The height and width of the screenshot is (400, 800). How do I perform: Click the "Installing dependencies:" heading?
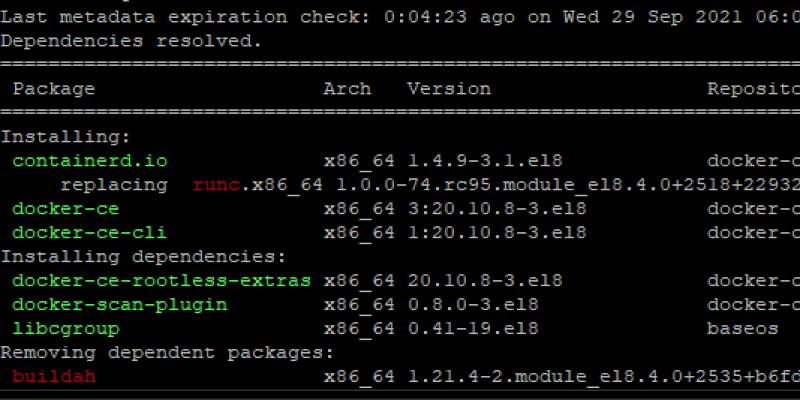point(144,257)
